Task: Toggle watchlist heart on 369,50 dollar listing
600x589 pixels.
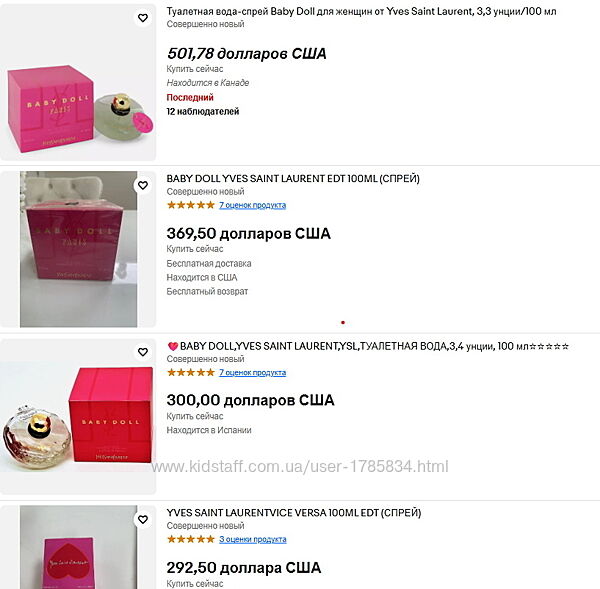Action: (143, 185)
